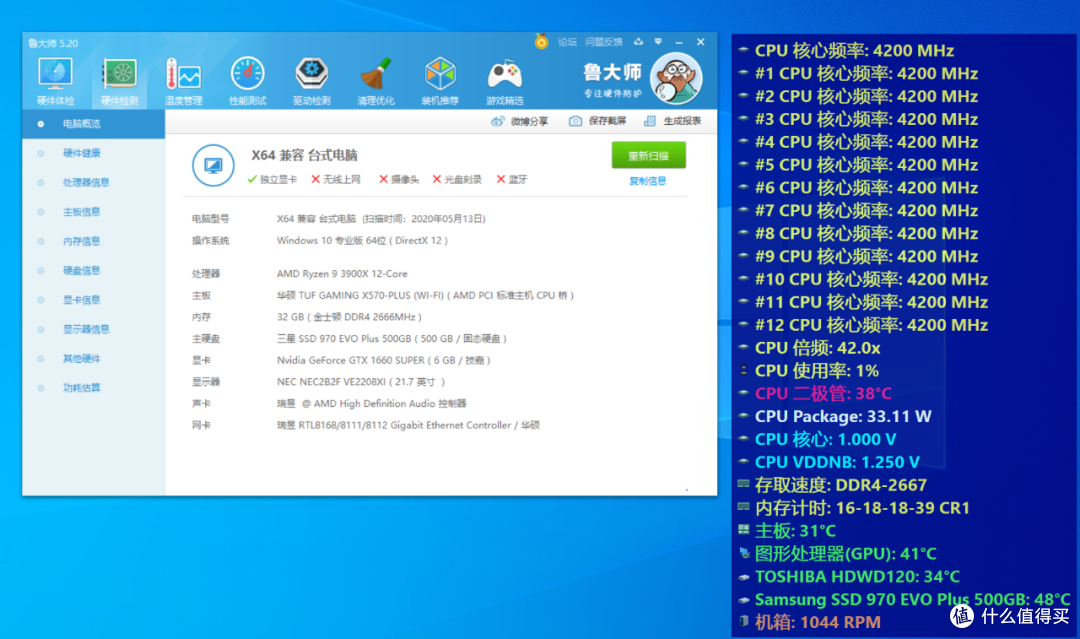
Task: Click the 复制信息 copy info link
Action: (647, 181)
